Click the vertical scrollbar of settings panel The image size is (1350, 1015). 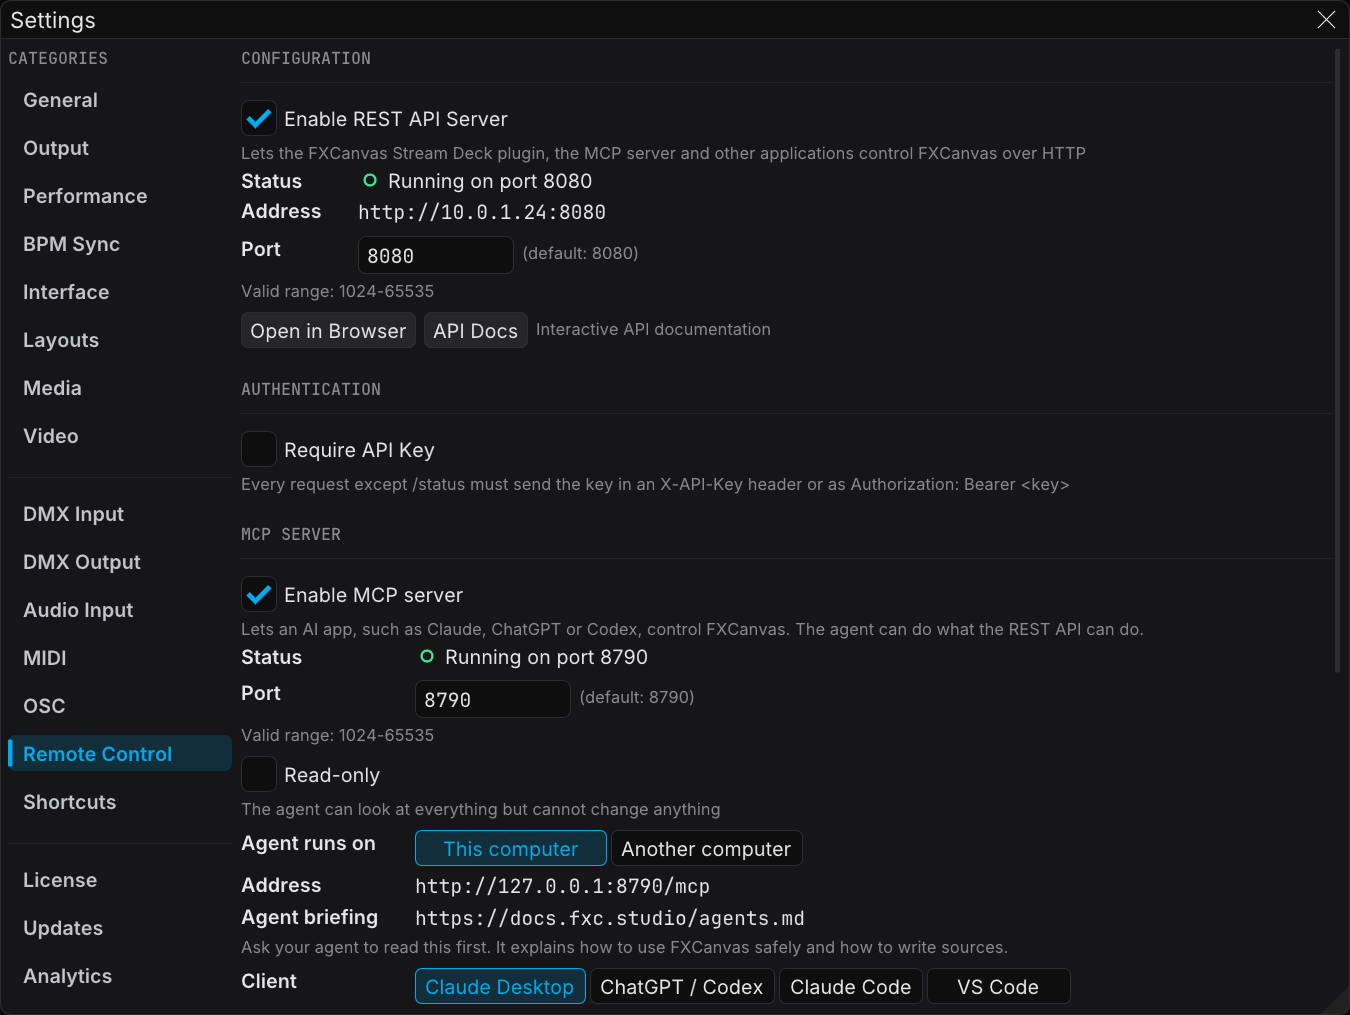click(1338, 360)
